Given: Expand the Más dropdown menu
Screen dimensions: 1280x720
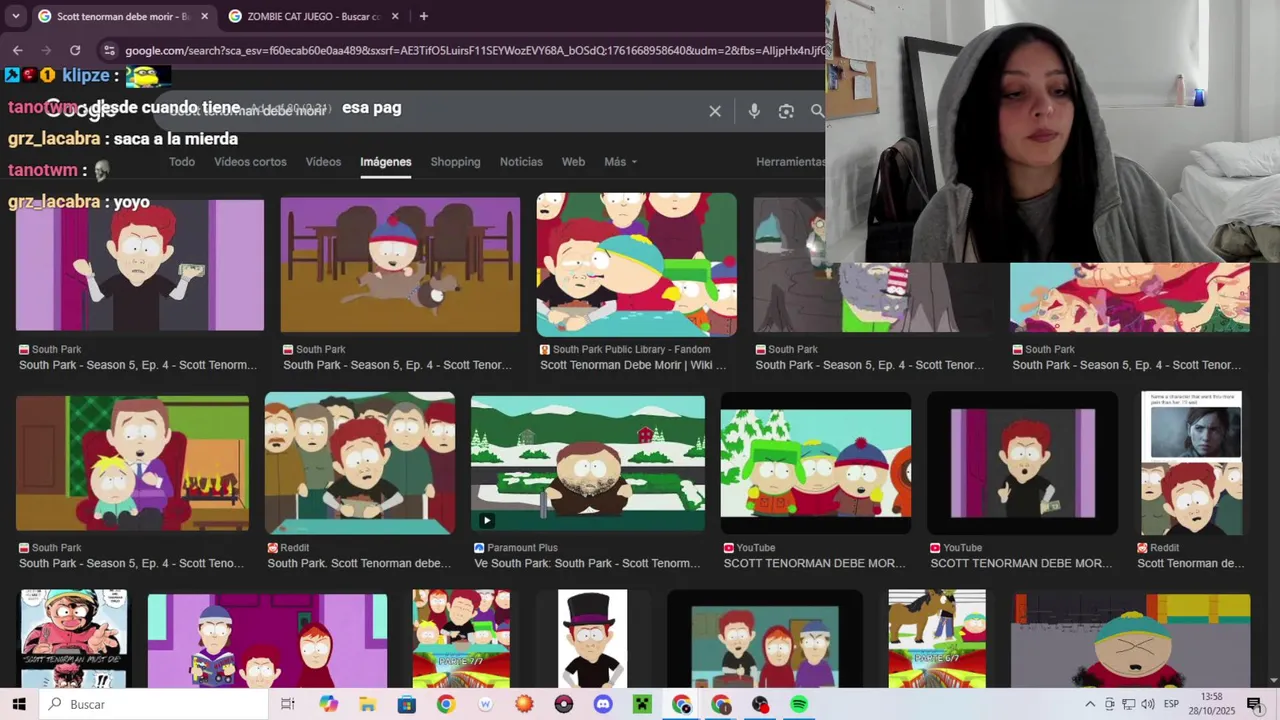Looking at the screenshot, I should click(x=620, y=161).
